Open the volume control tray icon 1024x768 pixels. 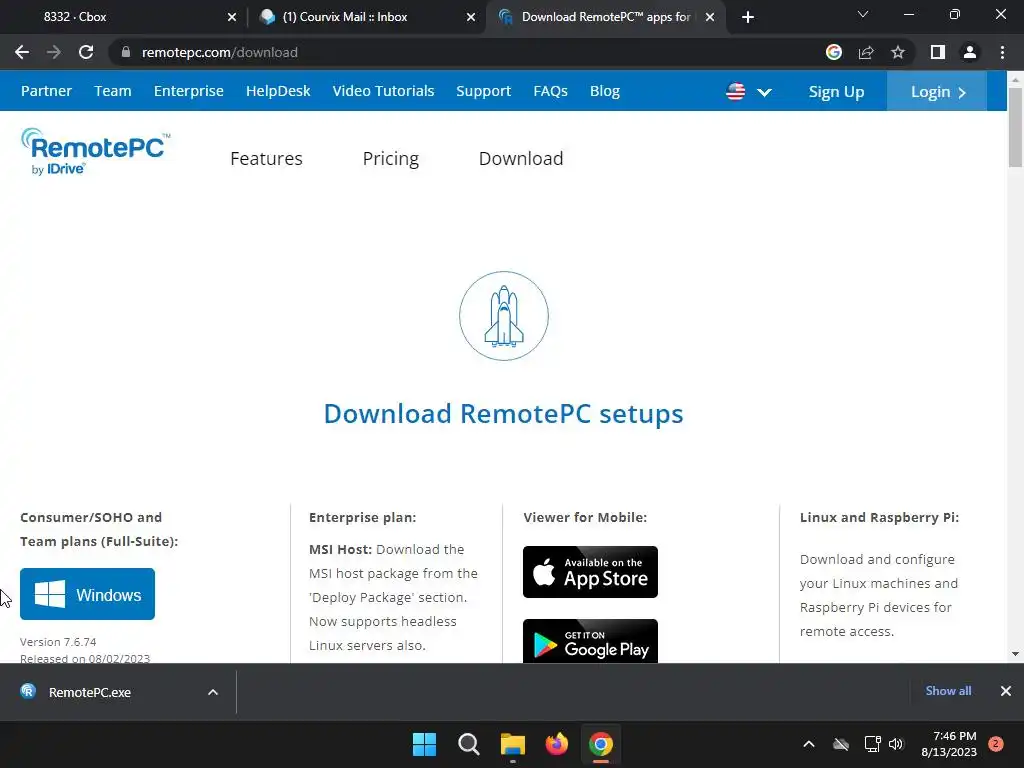point(896,744)
